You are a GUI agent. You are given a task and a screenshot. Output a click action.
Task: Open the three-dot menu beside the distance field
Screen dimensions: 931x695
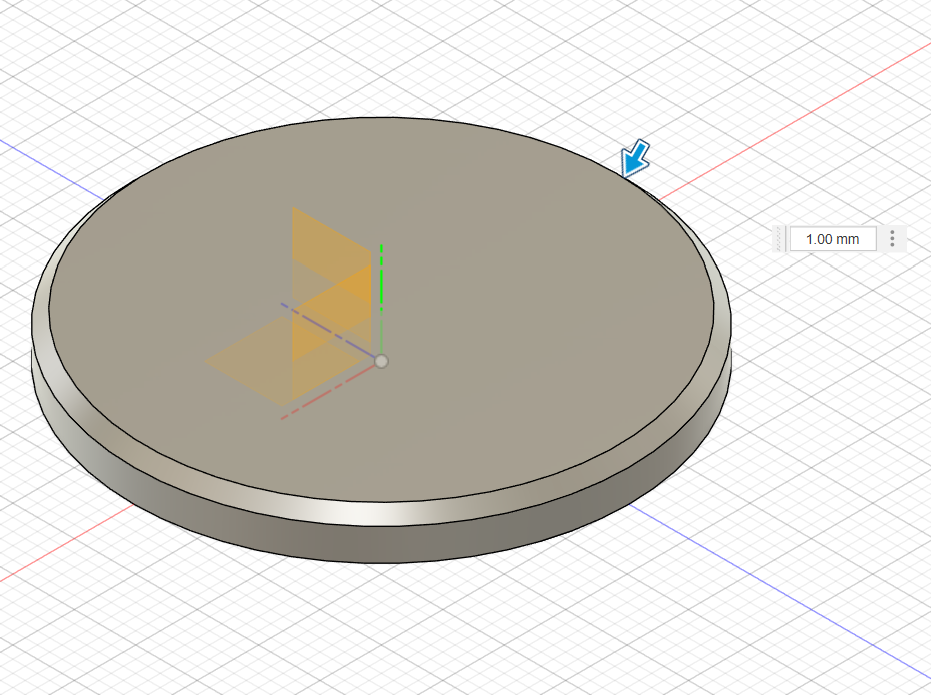coord(892,239)
